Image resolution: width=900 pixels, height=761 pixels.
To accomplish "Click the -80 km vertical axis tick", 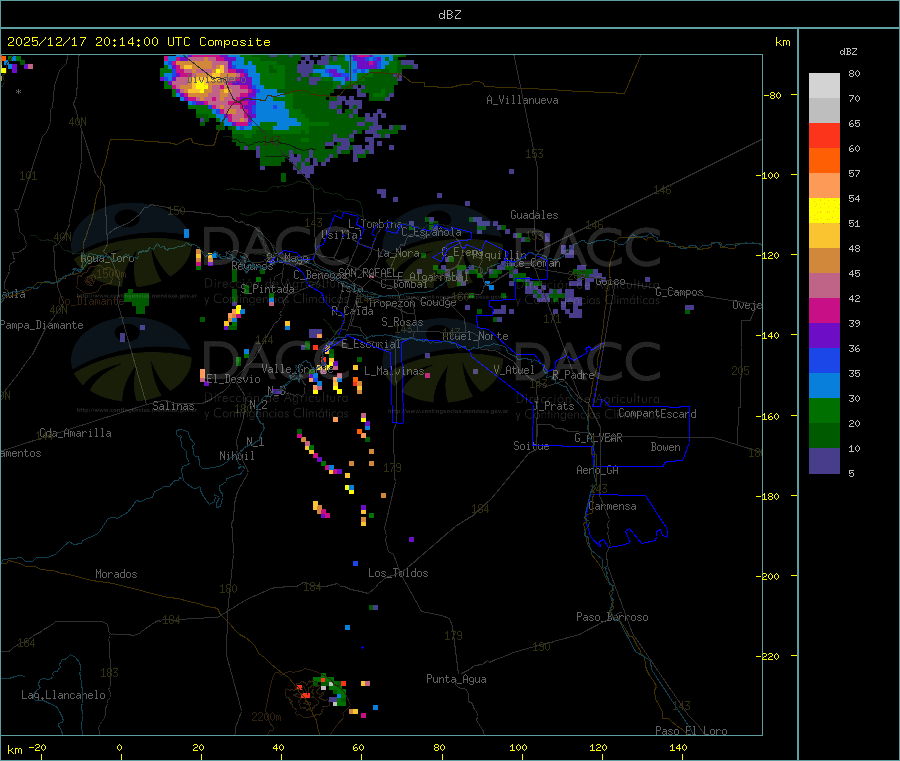I will (773, 95).
